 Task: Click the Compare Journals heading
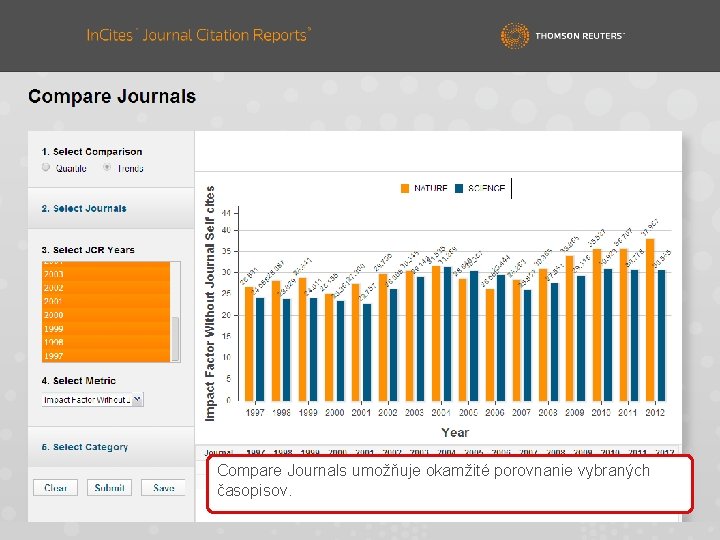coord(112,97)
